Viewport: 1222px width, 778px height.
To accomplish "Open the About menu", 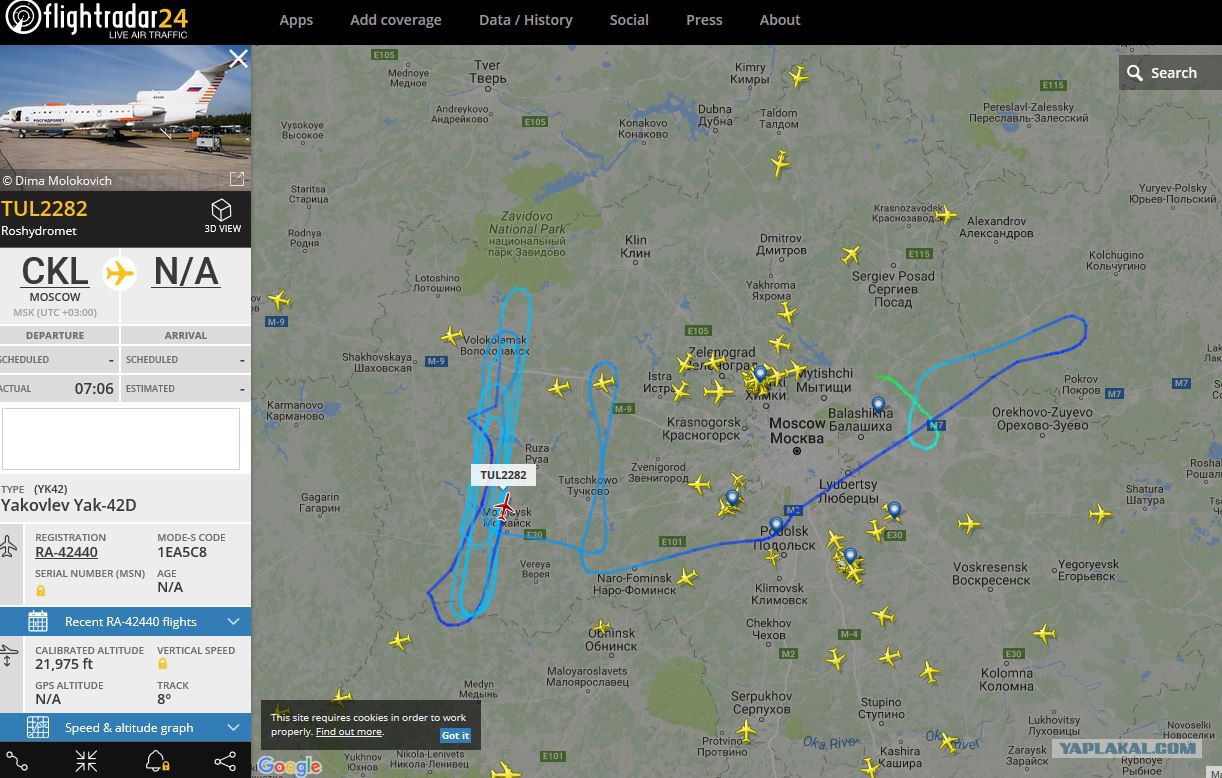I will click(x=780, y=20).
